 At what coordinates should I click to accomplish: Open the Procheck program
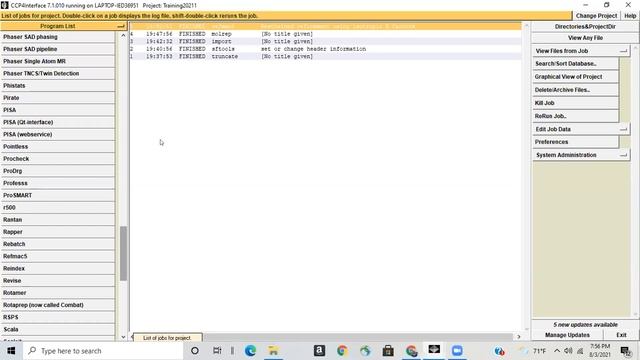click(58, 159)
